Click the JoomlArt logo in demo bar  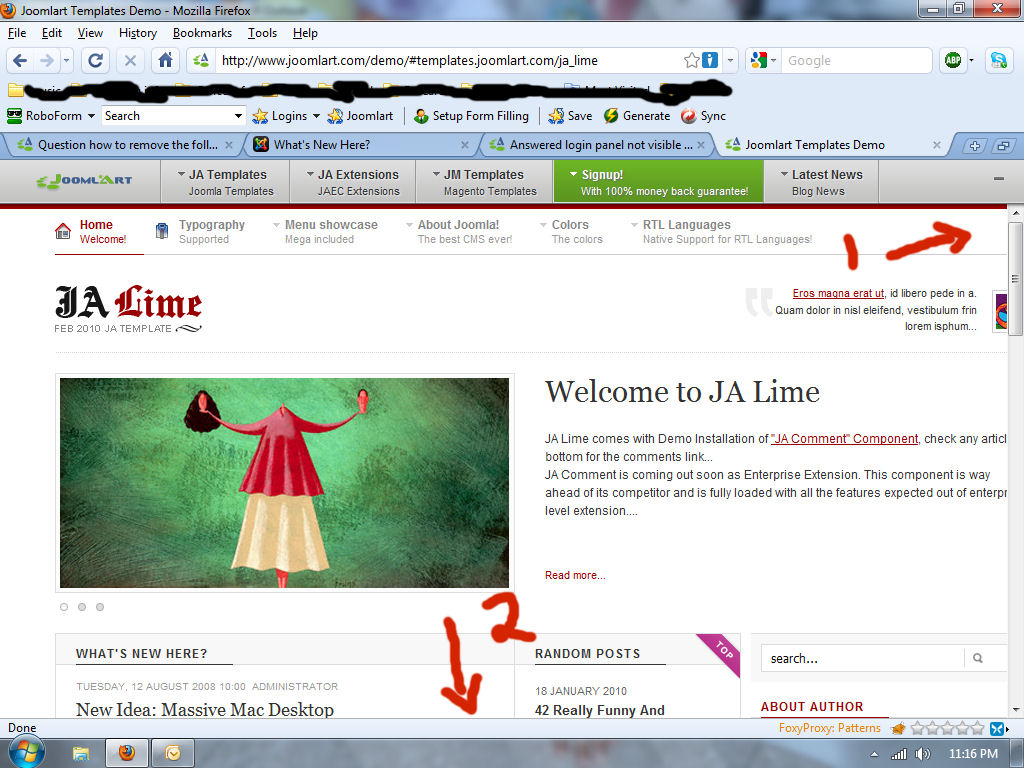click(x=84, y=181)
